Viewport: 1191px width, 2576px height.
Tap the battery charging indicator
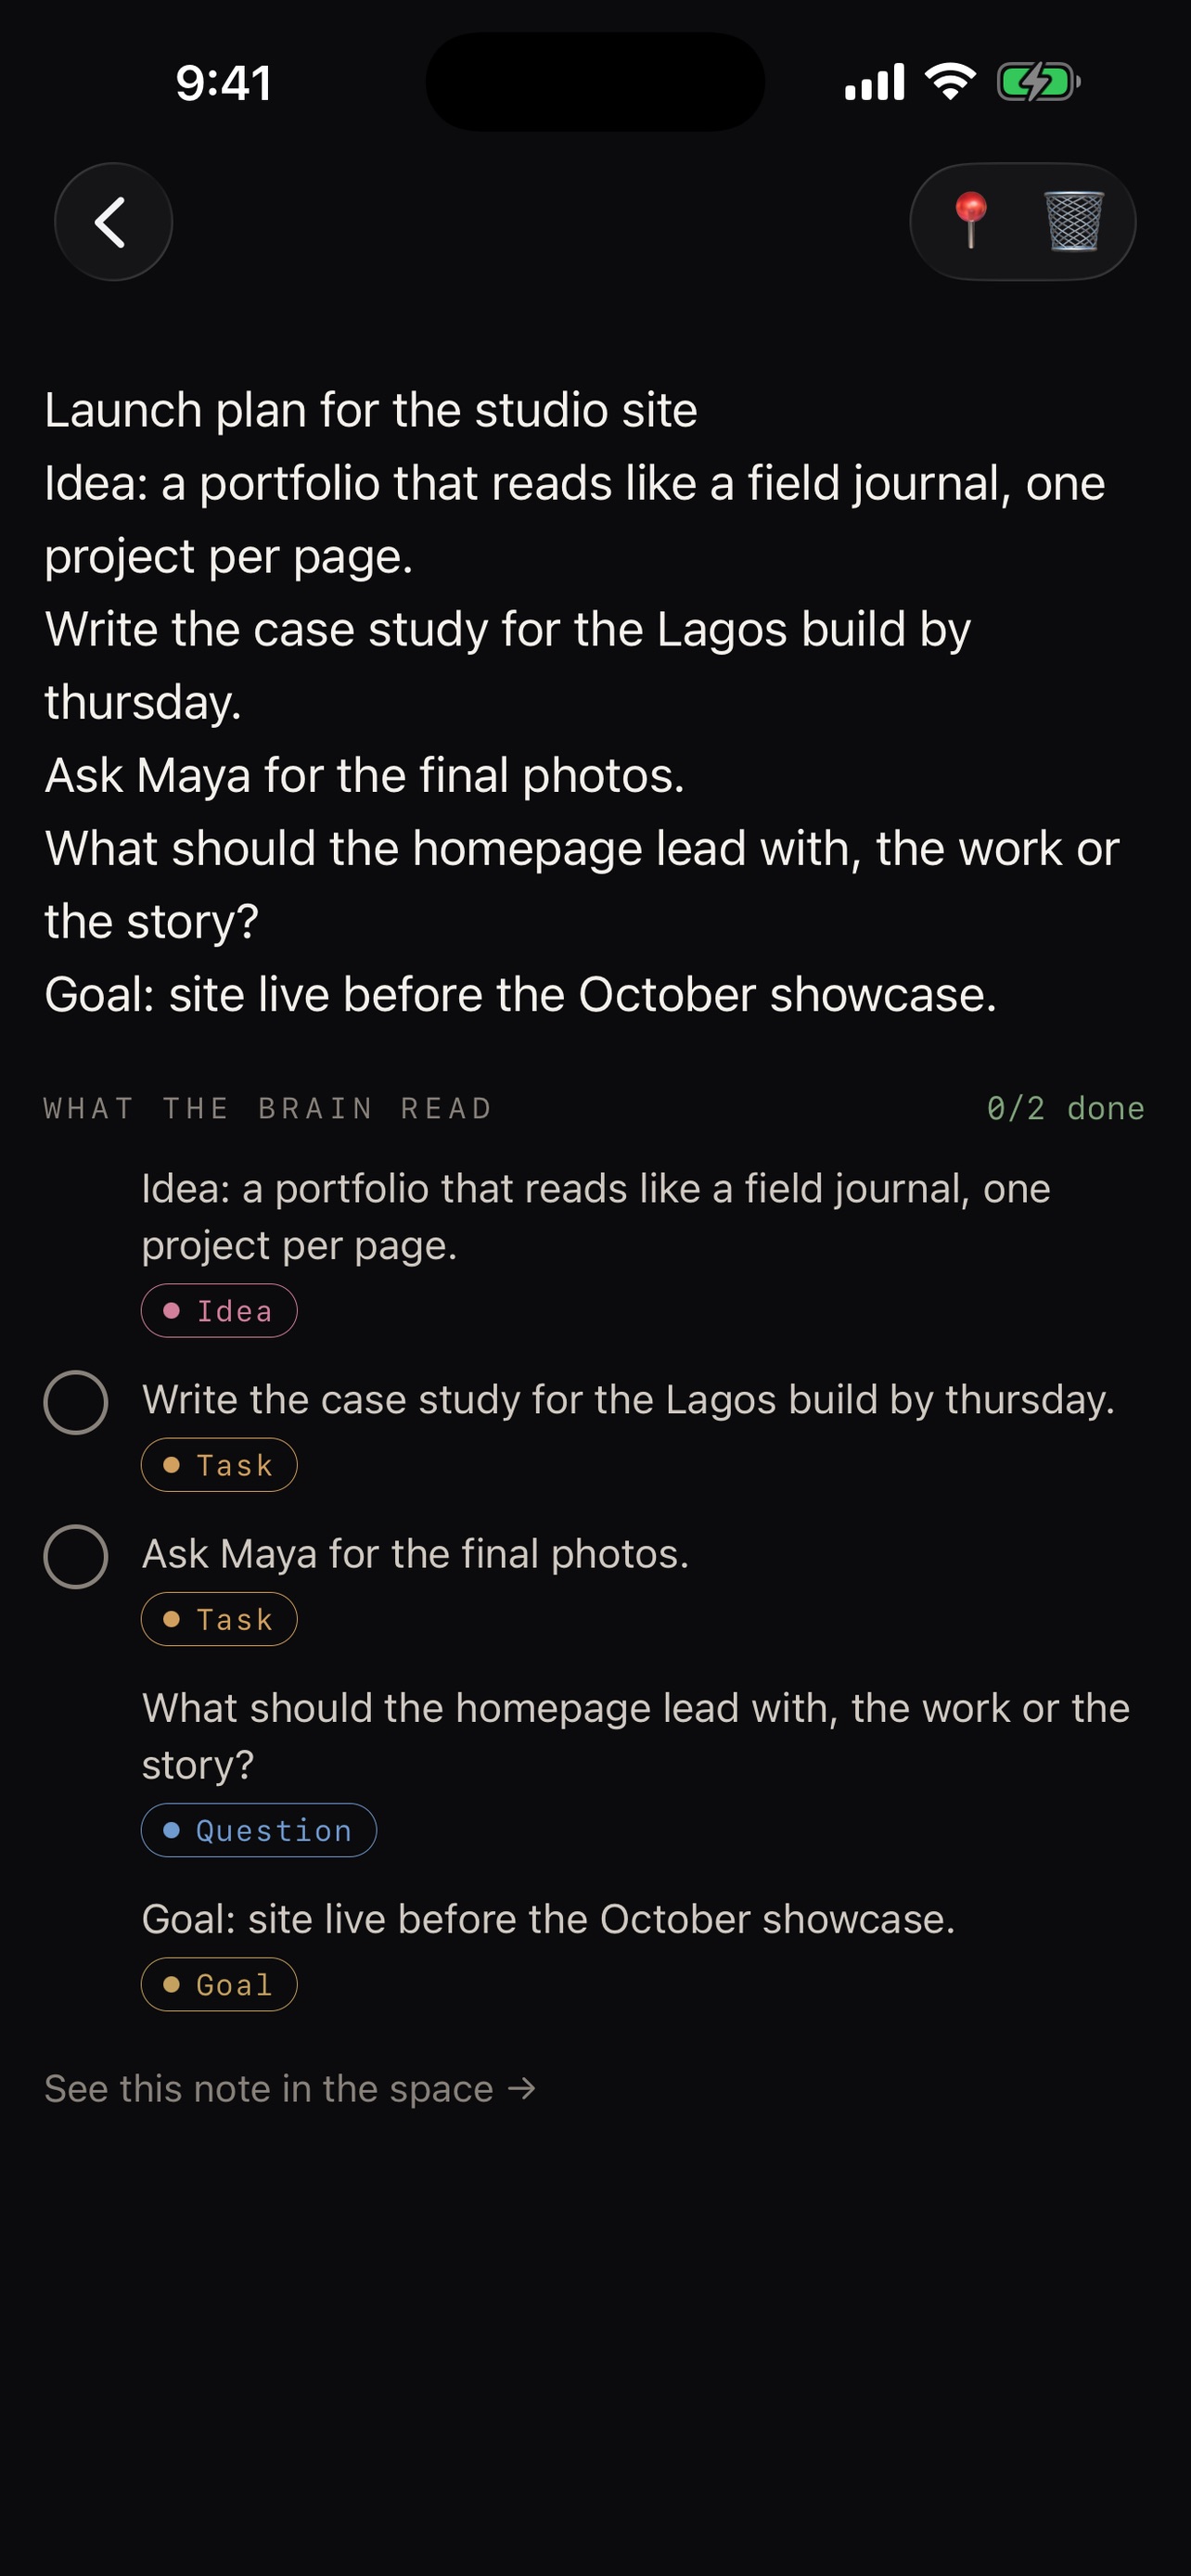click(x=1039, y=82)
